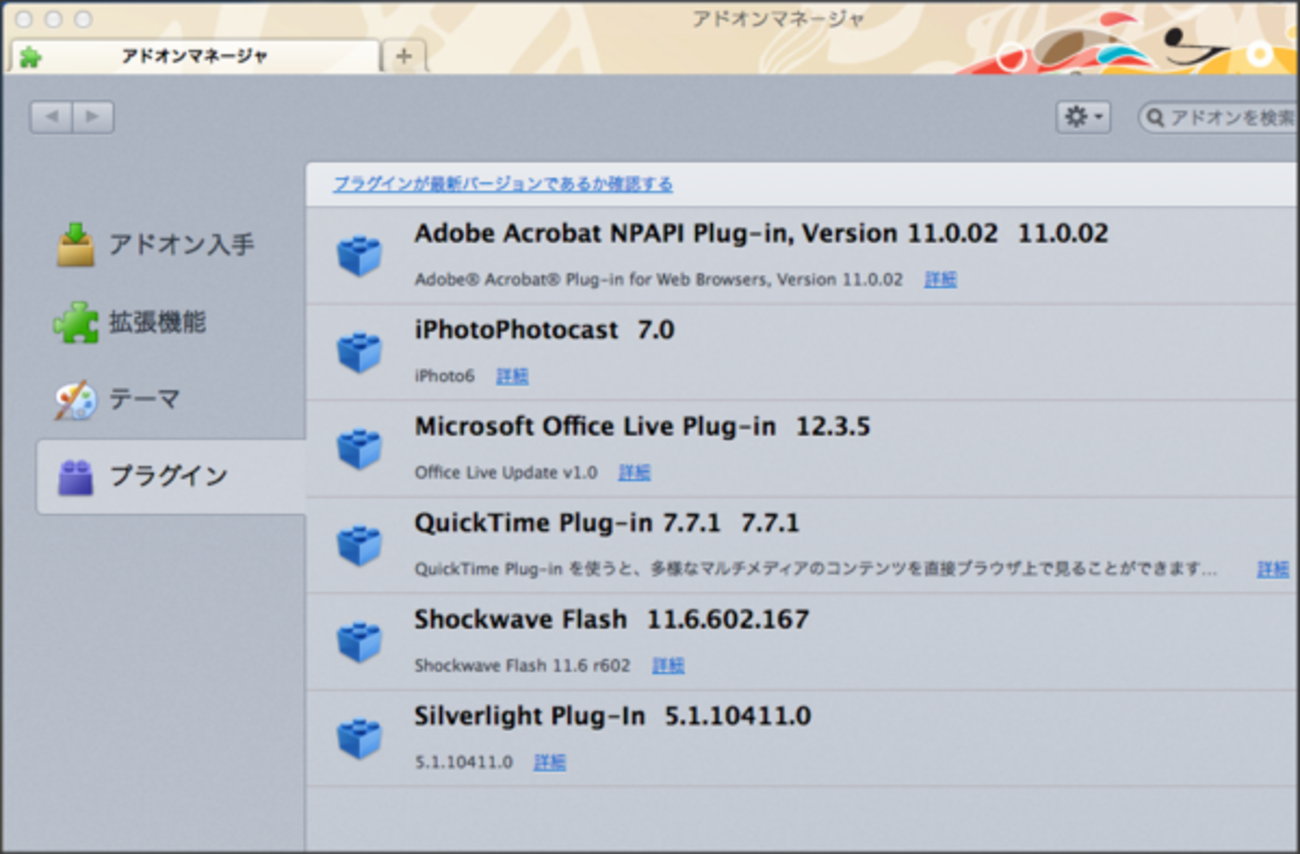
Task: Click the forward navigation arrow button
Action: pos(93,117)
